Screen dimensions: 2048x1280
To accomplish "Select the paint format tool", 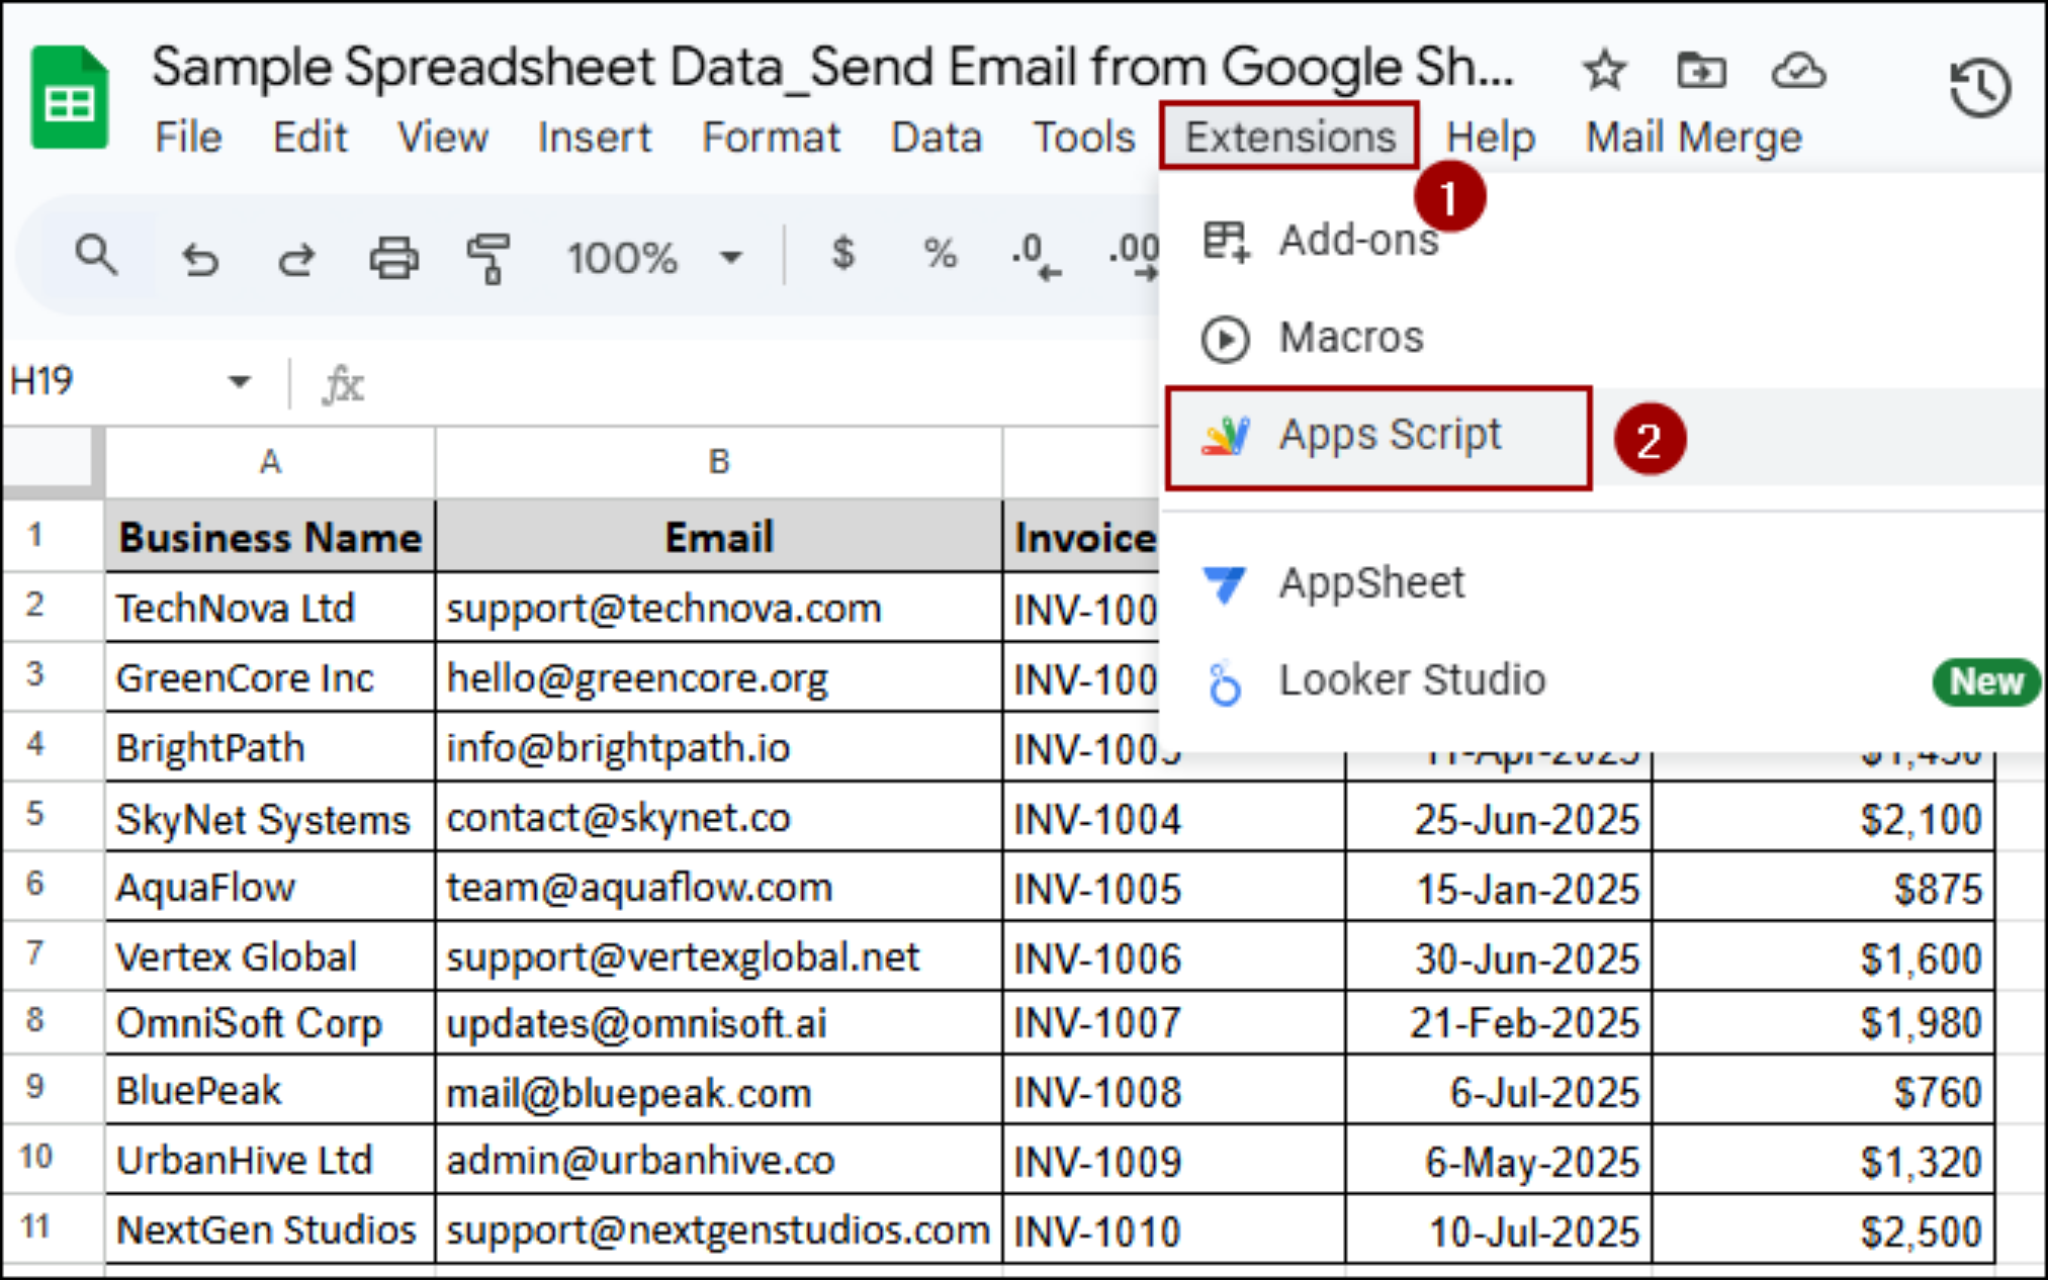I will click(x=489, y=258).
